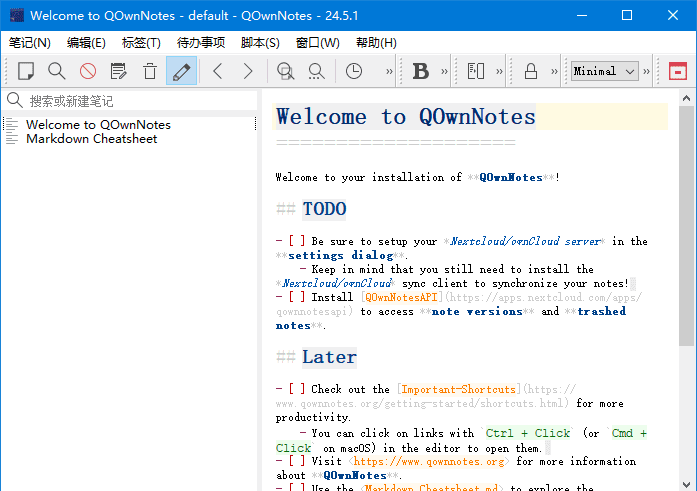Screen dimensions: 697x491
Task: Open the 待办事项 menu
Action: [x=201, y=43]
